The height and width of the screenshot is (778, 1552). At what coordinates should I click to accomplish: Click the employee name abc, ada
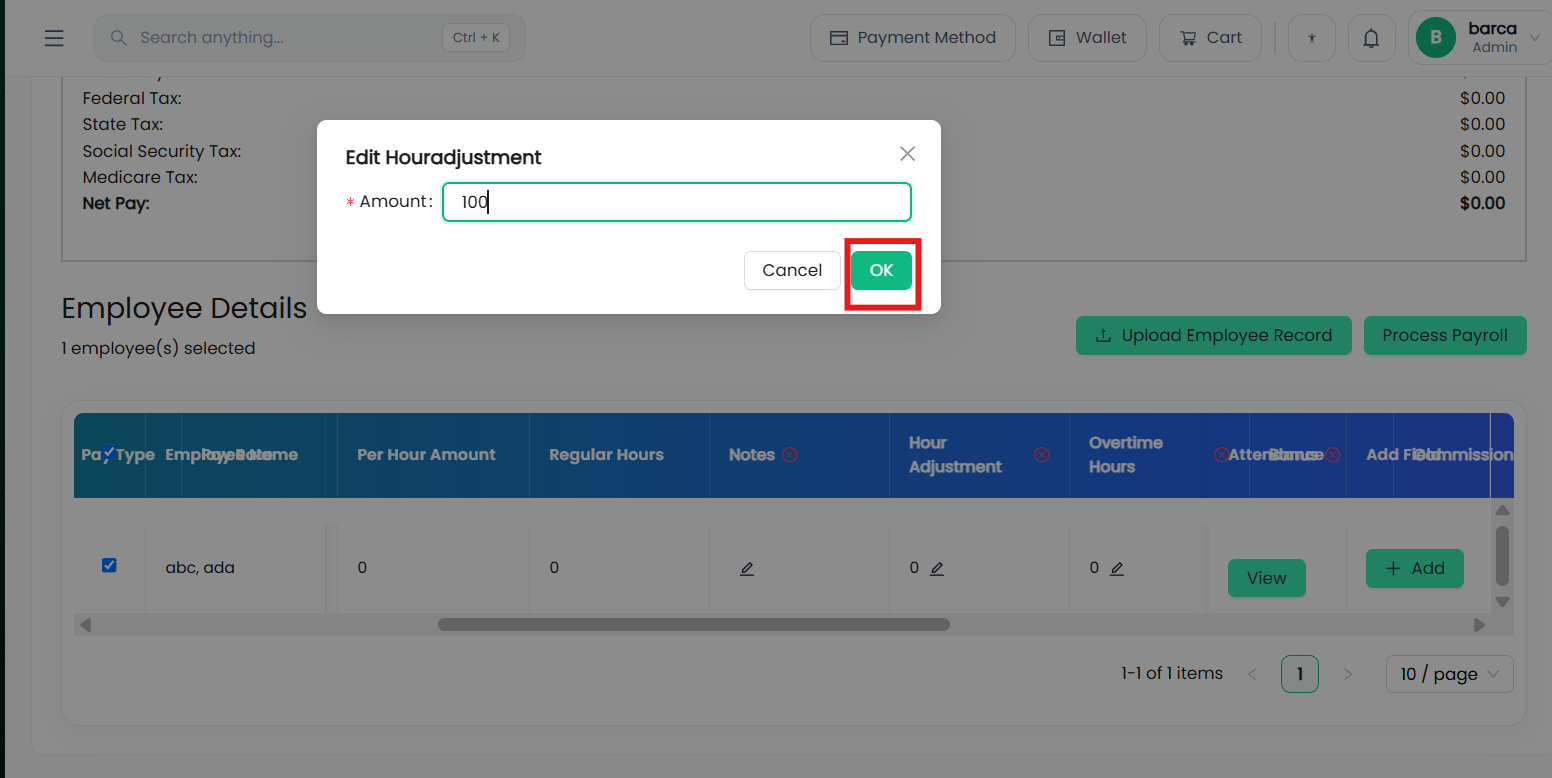point(200,568)
